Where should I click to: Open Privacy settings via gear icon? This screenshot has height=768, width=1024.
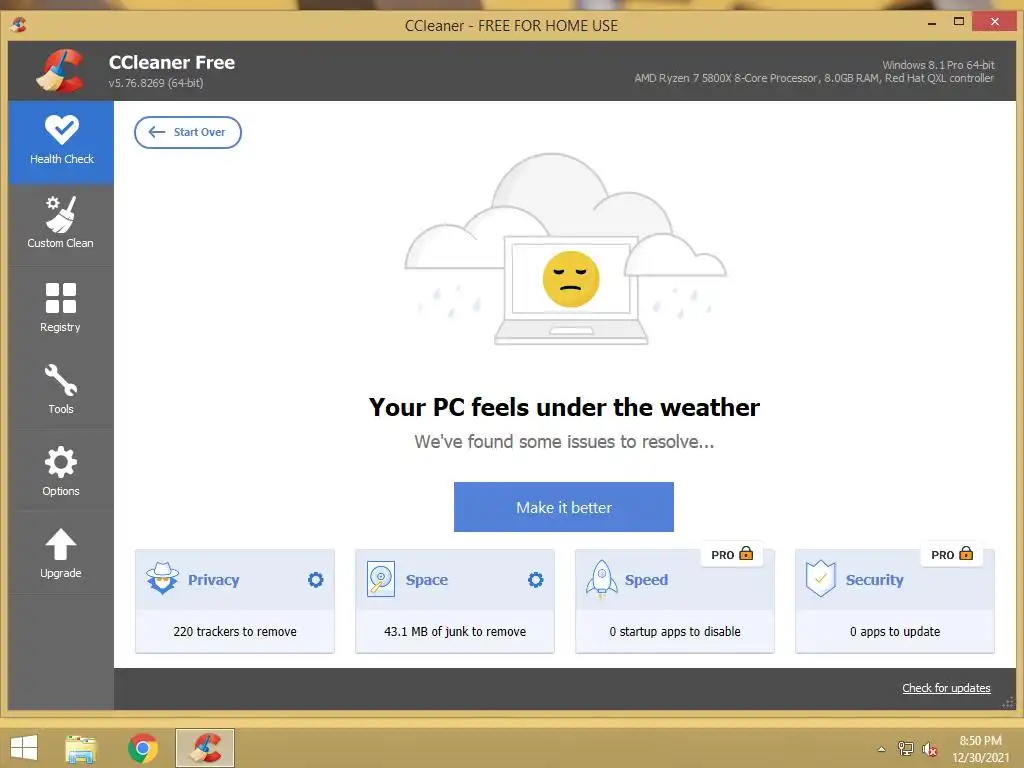tap(315, 579)
